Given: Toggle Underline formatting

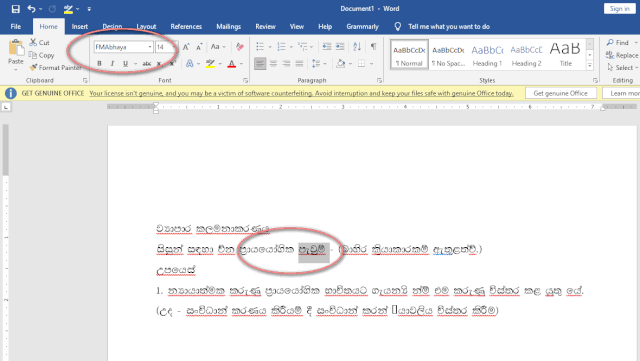Looking at the screenshot, I should (x=125, y=64).
